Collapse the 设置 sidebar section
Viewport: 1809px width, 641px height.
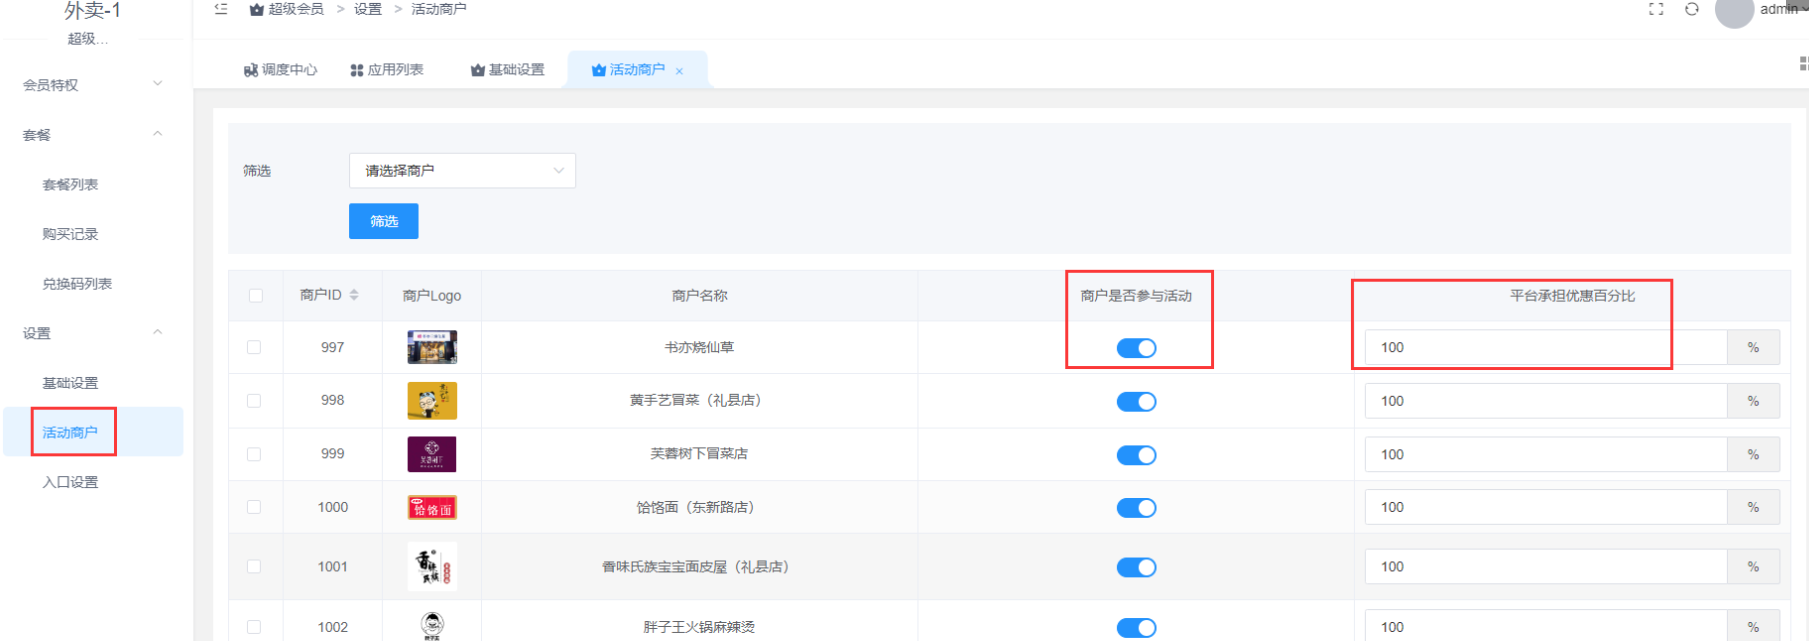pyautogui.click(x=93, y=333)
